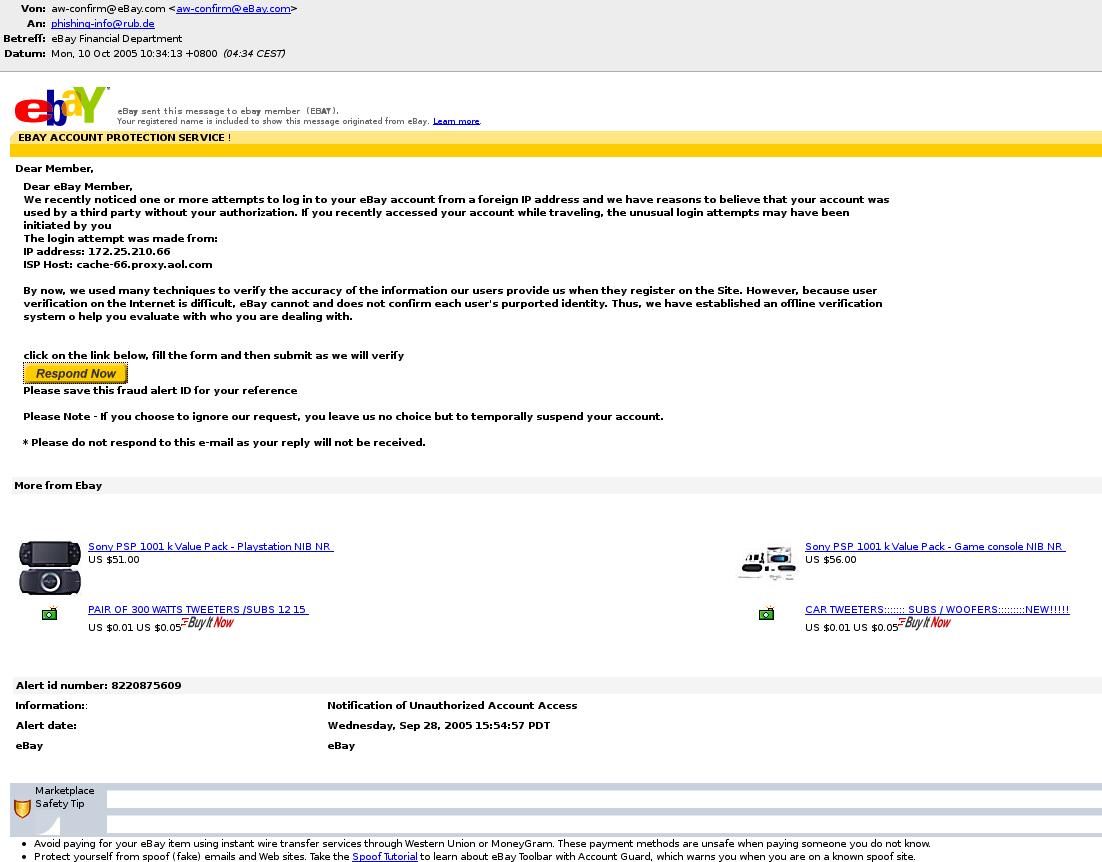Click the Please do not respond to this e-mail line

point(224,443)
